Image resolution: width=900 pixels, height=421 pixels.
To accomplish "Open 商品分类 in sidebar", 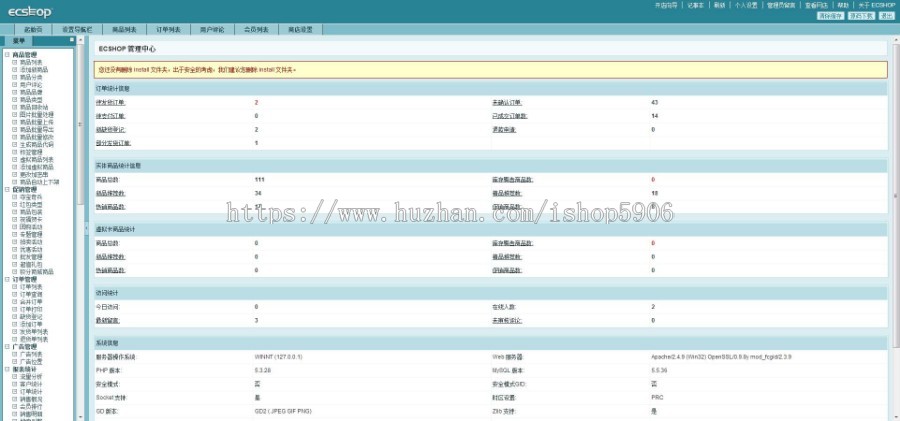I will tap(31, 77).
